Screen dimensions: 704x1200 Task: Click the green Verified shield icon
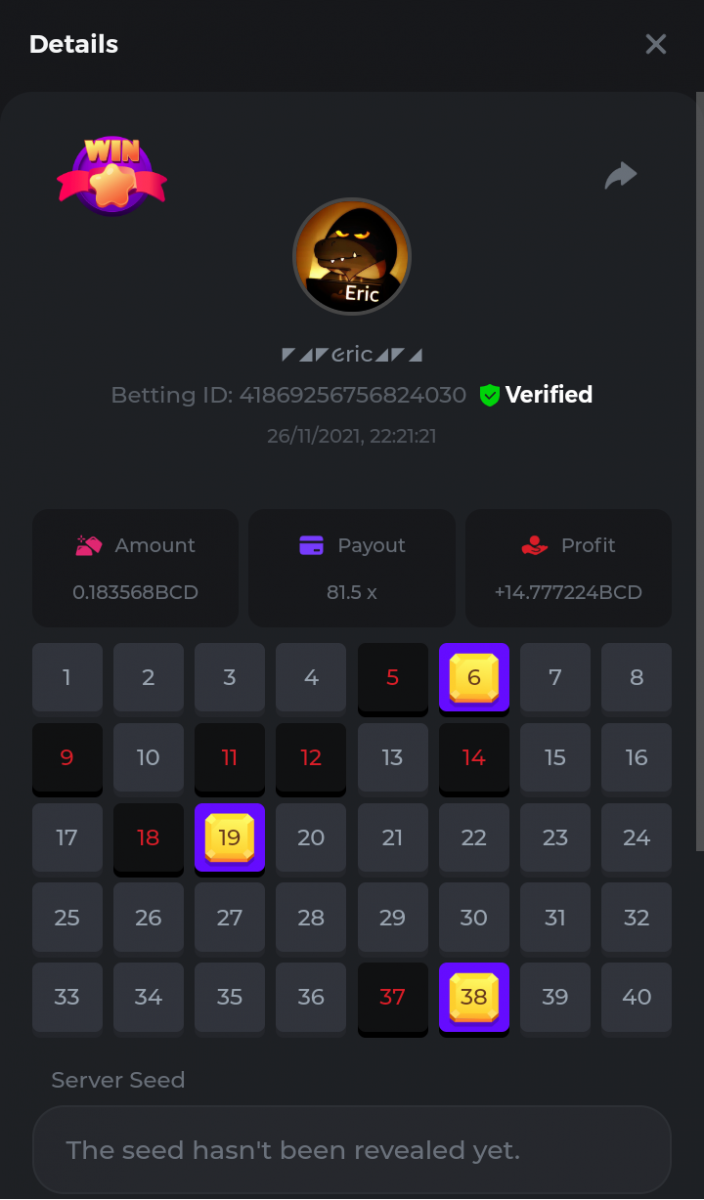[x=489, y=395]
